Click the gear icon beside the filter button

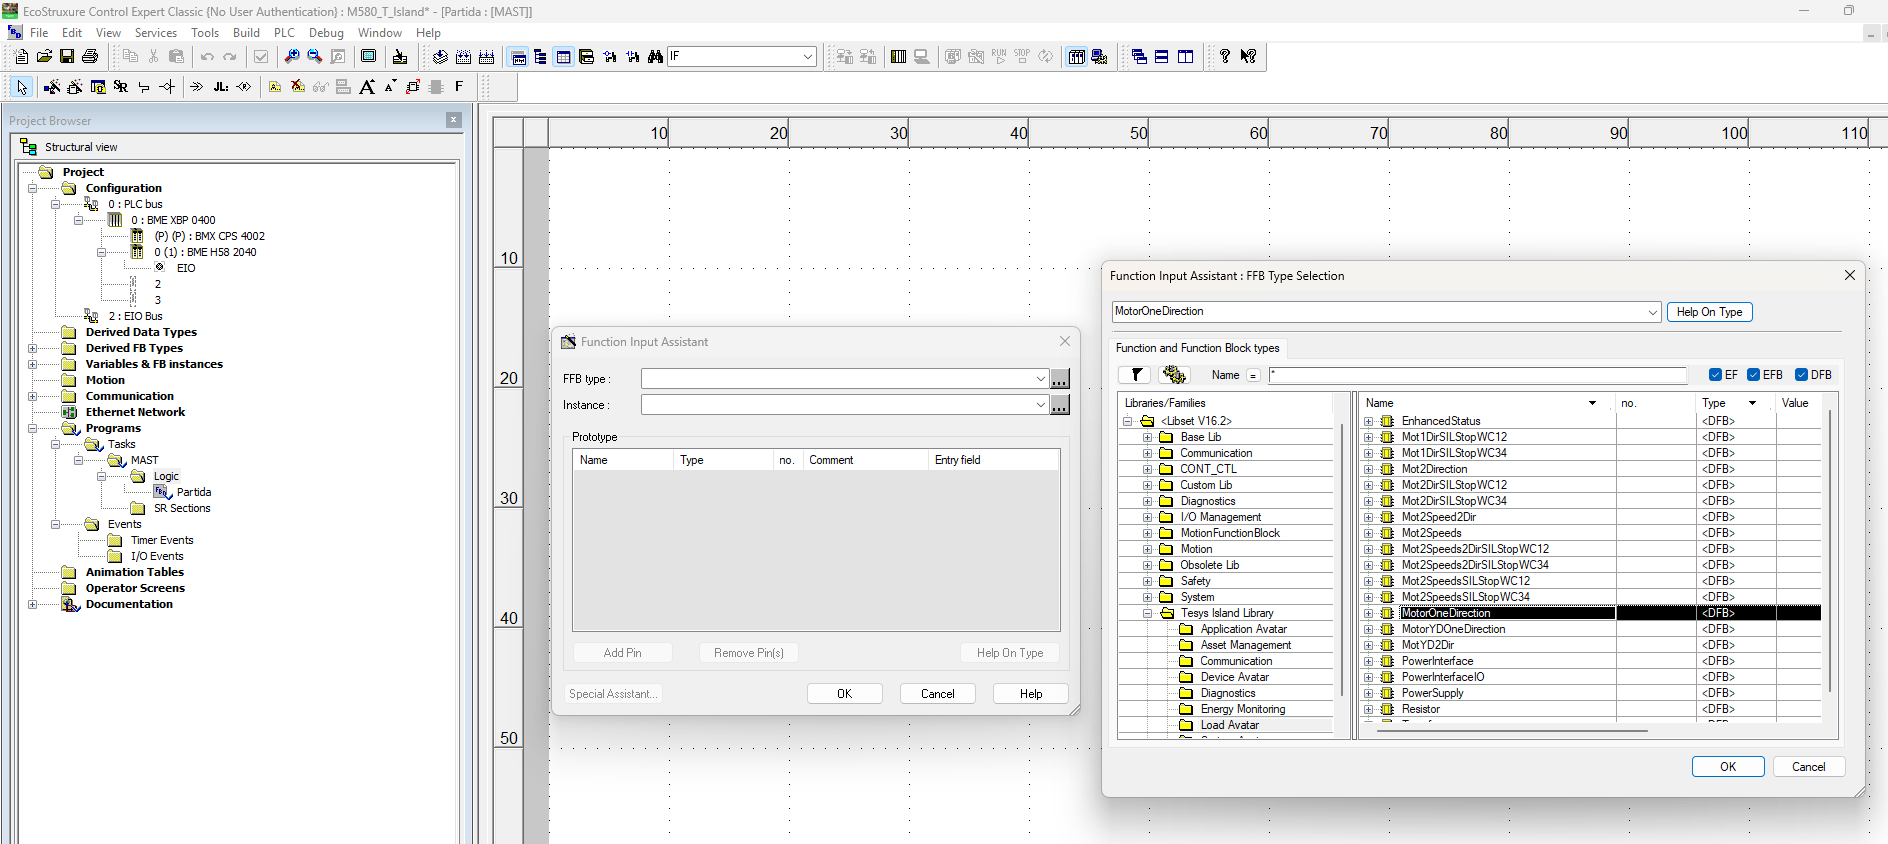point(1174,375)
